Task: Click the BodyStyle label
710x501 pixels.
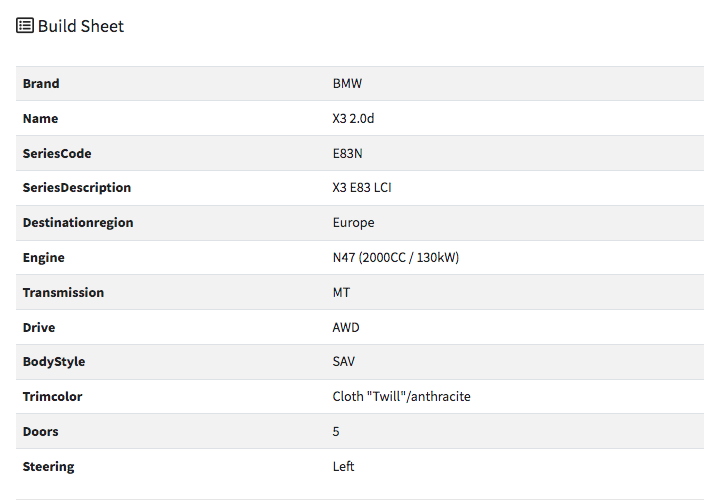Action: pyautogui.click(x=54, y=362)
